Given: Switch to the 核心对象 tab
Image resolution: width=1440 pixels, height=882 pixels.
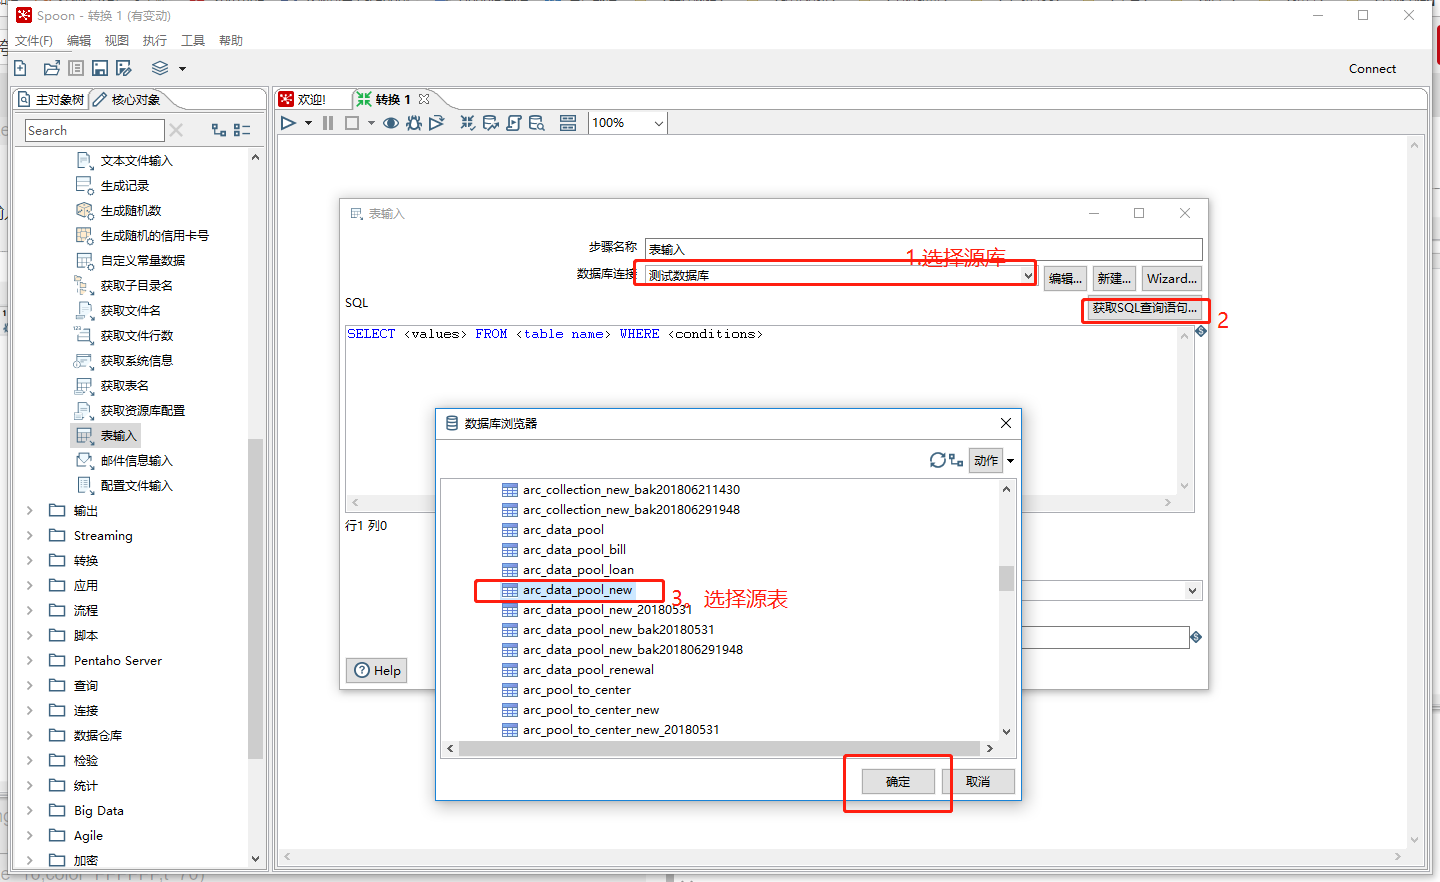Looking at the screenshot, I should click(127, 99).
